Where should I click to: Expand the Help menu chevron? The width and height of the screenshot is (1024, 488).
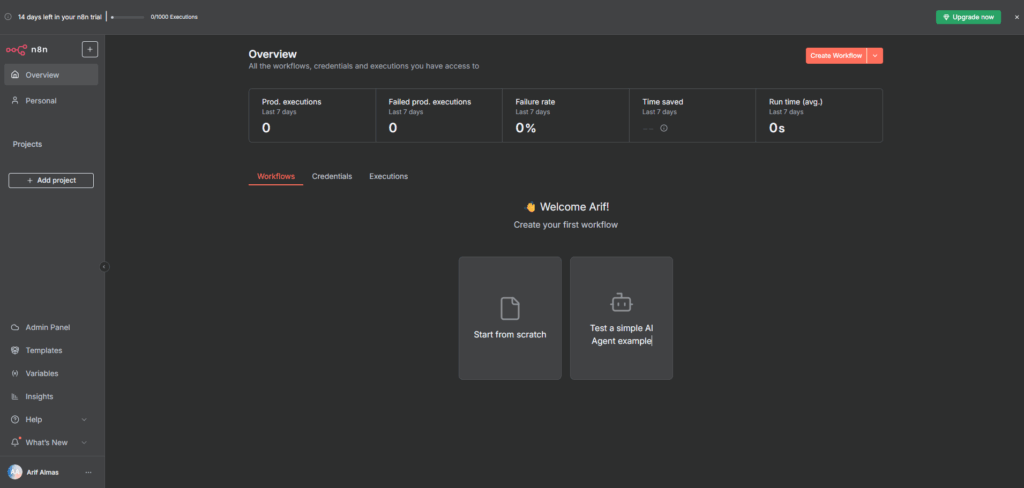pos(84,419)
